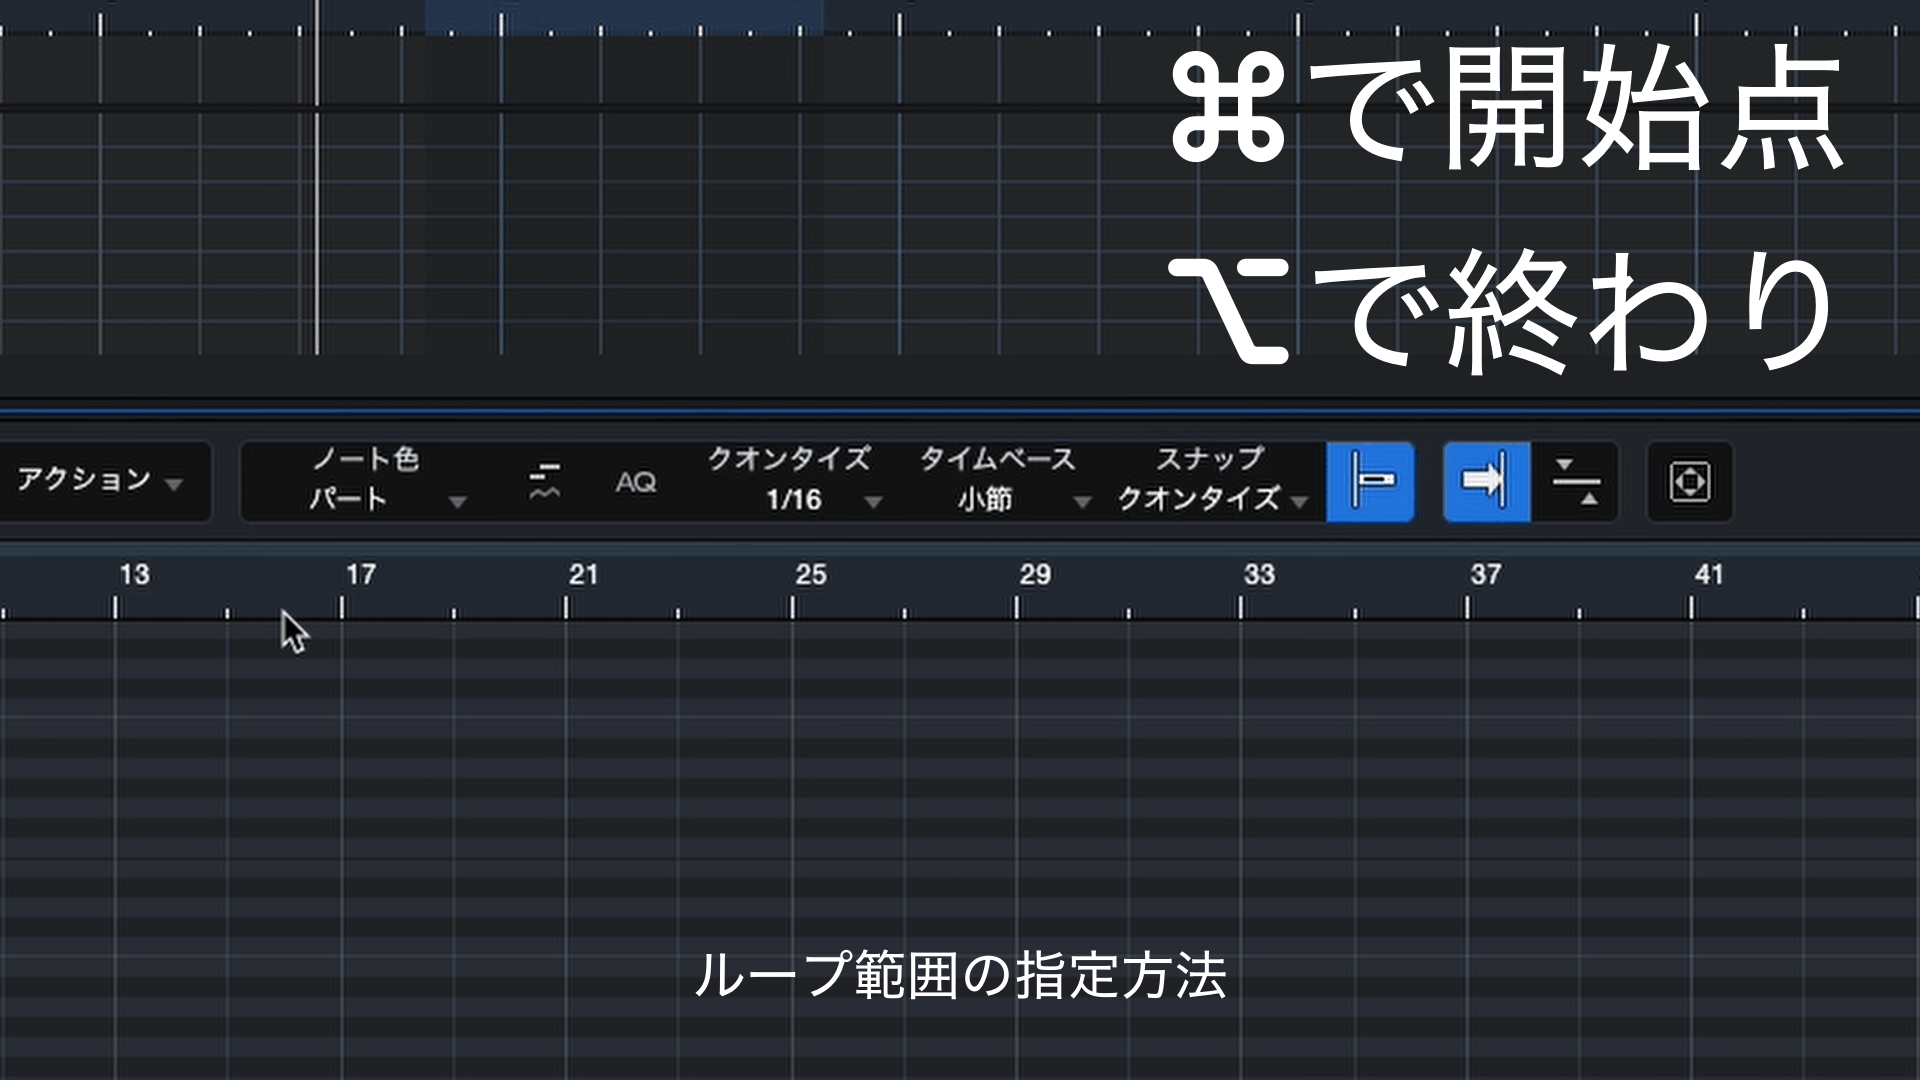Screen dimensions: 1920x1080
Task: Toggle the snap to grid button
Action: pos(1370,481)
